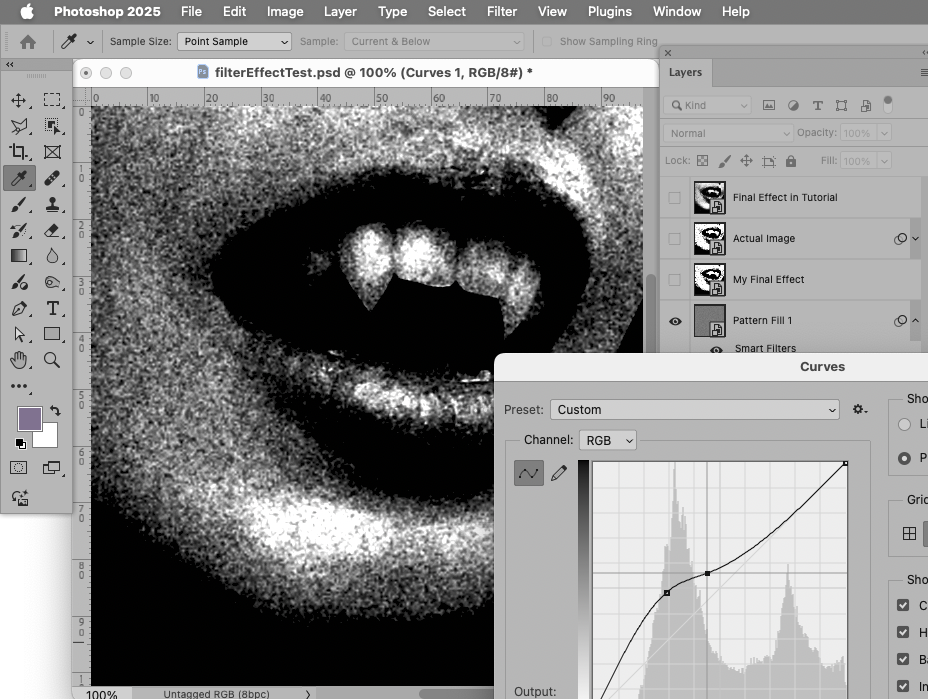Select the Zoom tool
This screenshot has height=699, width=928.
[x=52, y=361]
